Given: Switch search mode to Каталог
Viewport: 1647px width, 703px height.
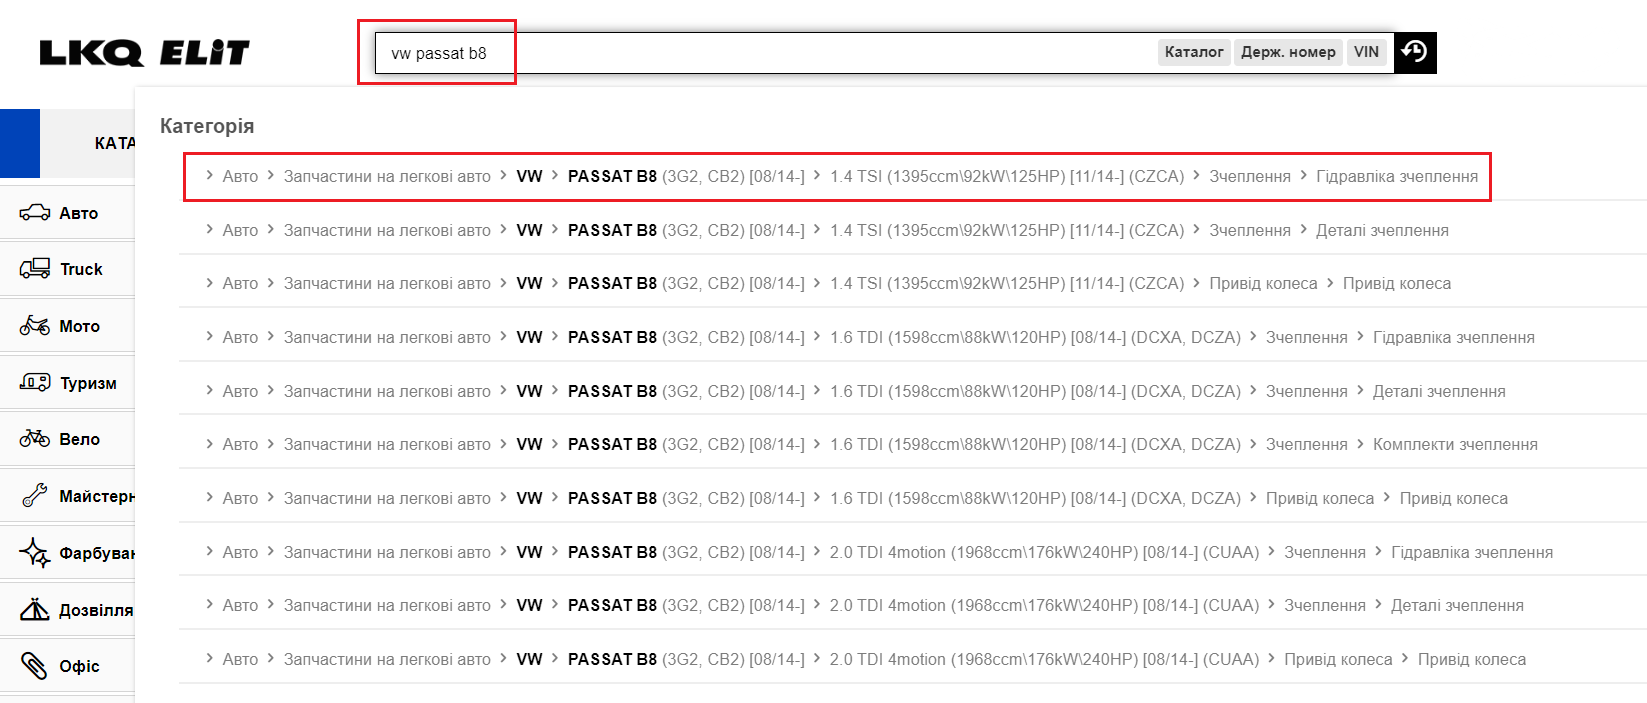Looking at the screenshot, I should click(x=1193, y=52).
